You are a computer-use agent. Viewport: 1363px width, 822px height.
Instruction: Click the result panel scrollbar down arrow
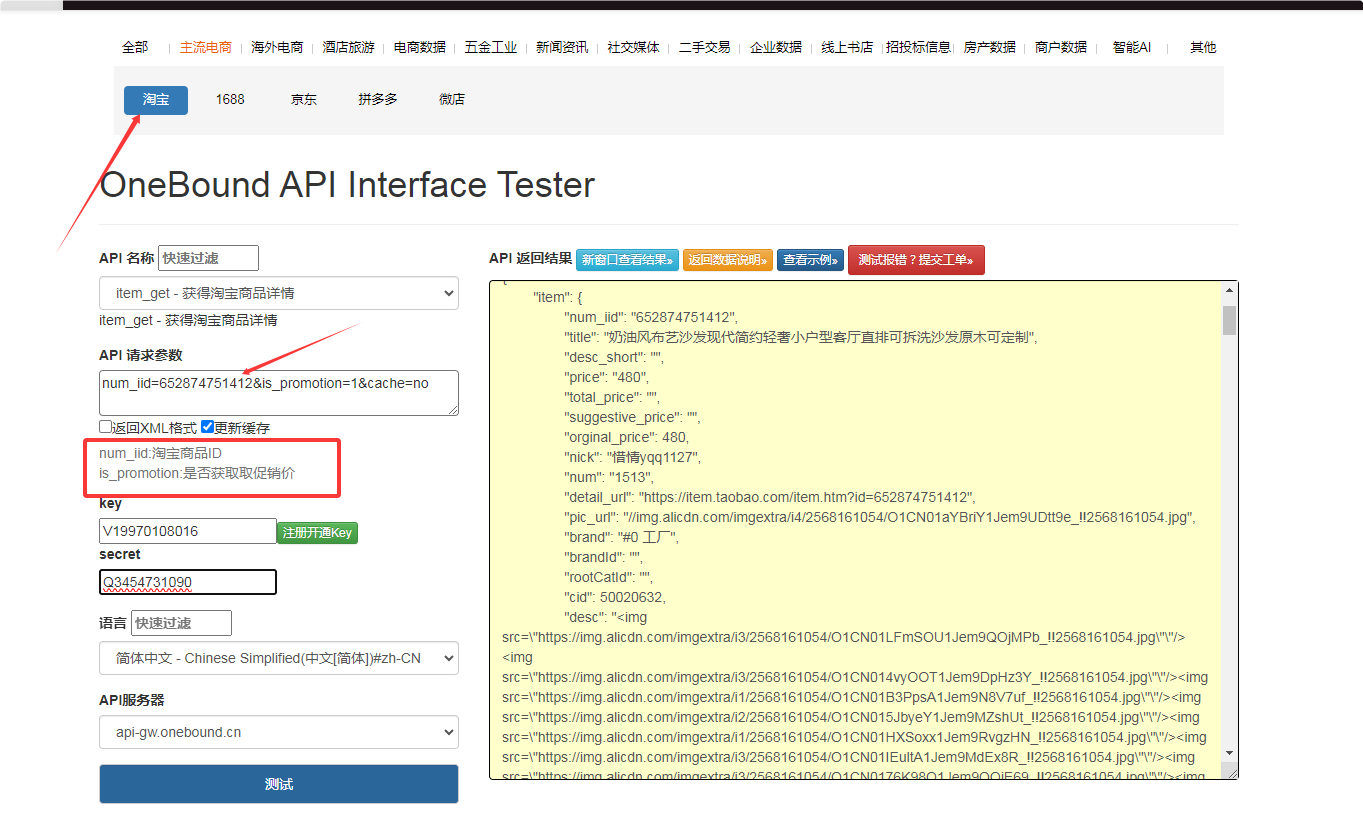click(1230, 753)
